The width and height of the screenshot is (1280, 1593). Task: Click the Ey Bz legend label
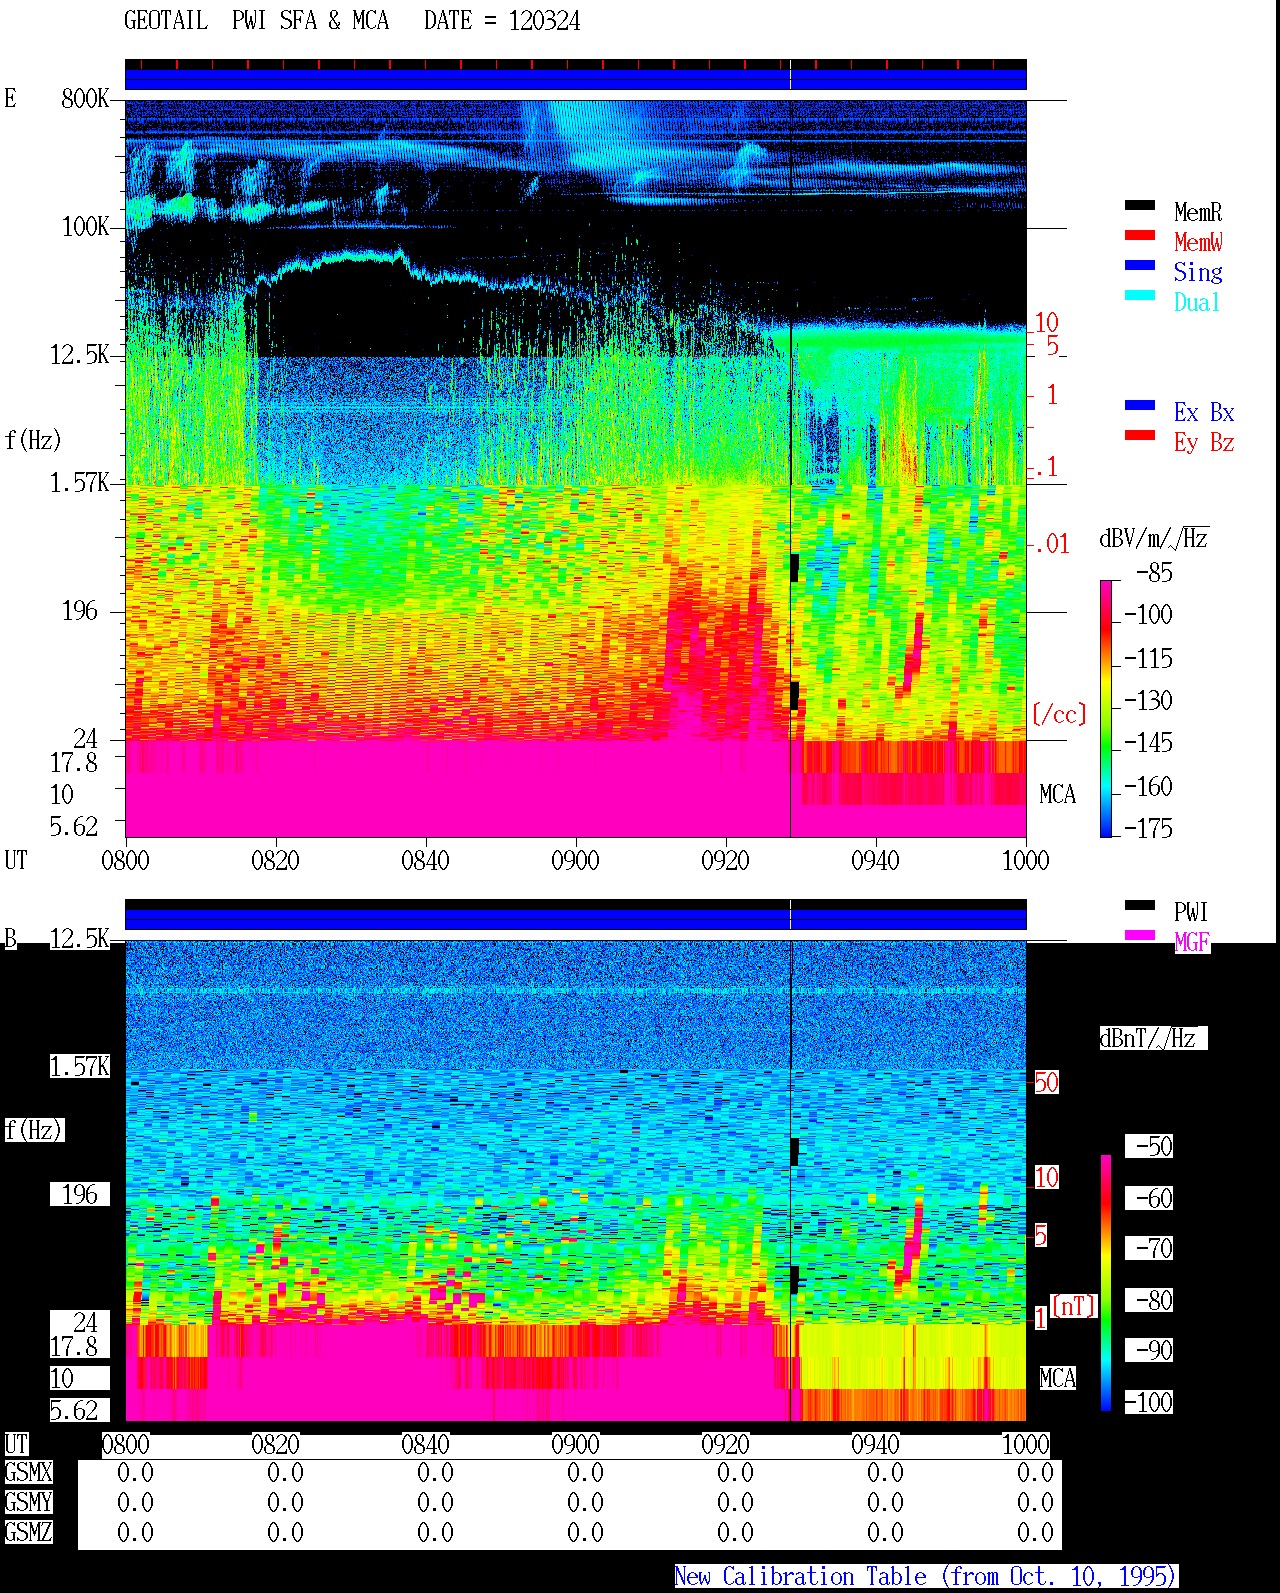point(1204,442)
